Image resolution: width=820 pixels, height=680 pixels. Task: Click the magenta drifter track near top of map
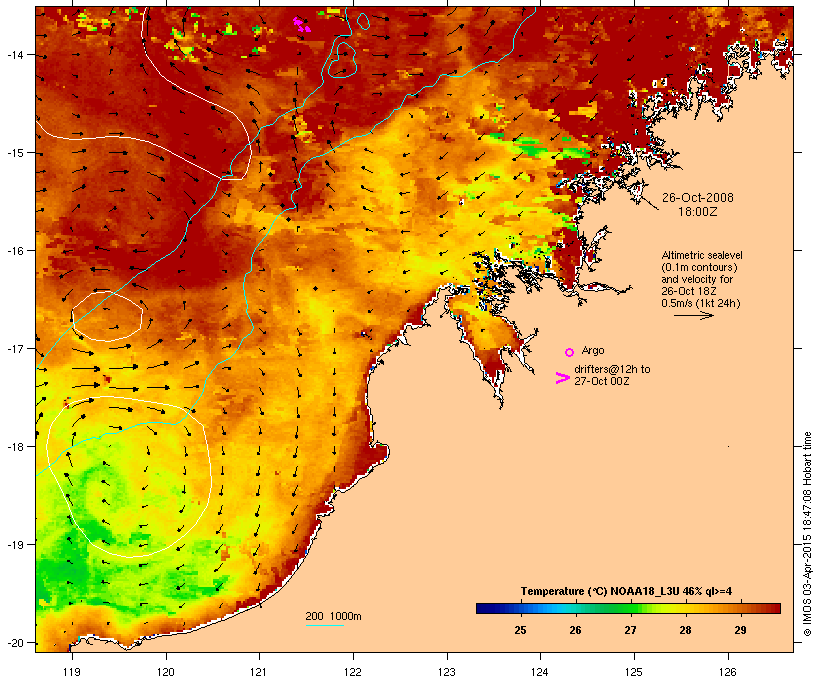[x=301, y=24]
